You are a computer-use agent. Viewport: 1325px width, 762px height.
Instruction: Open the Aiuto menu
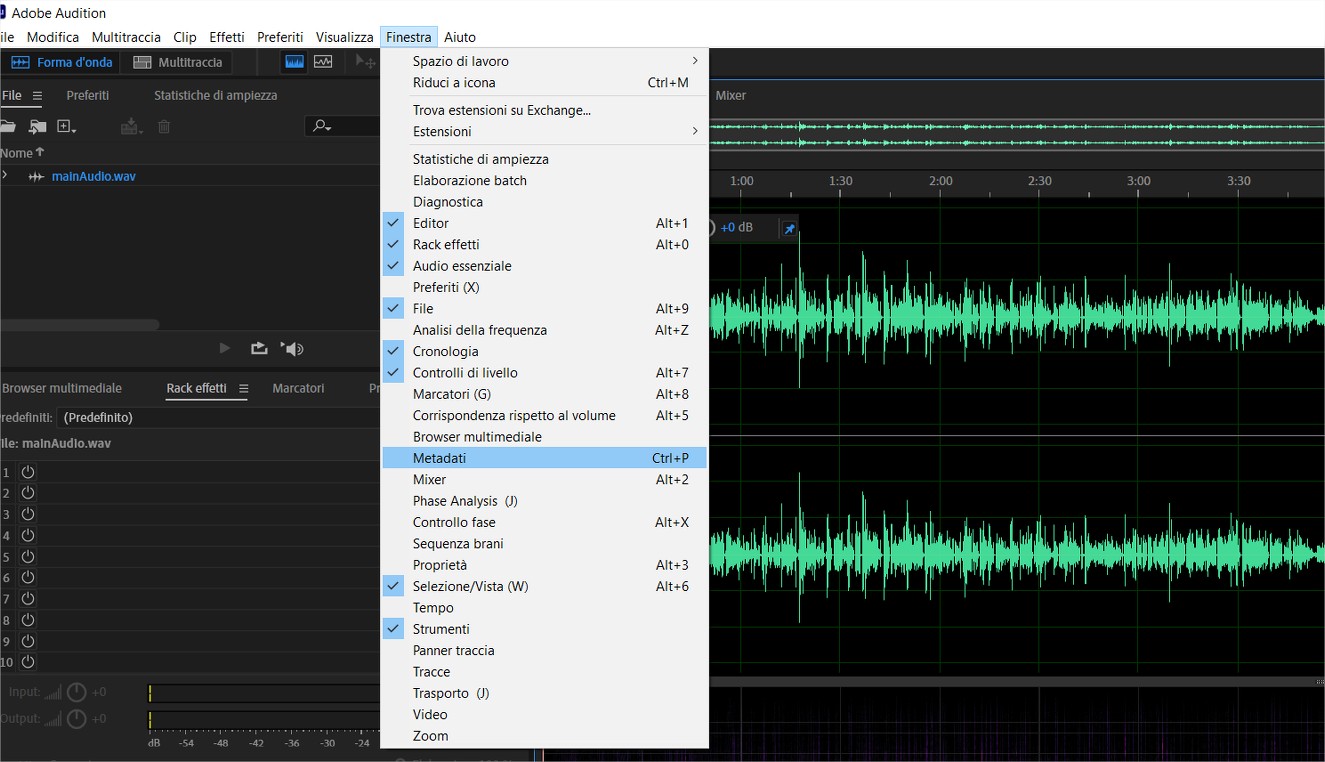tap(459, 36)
